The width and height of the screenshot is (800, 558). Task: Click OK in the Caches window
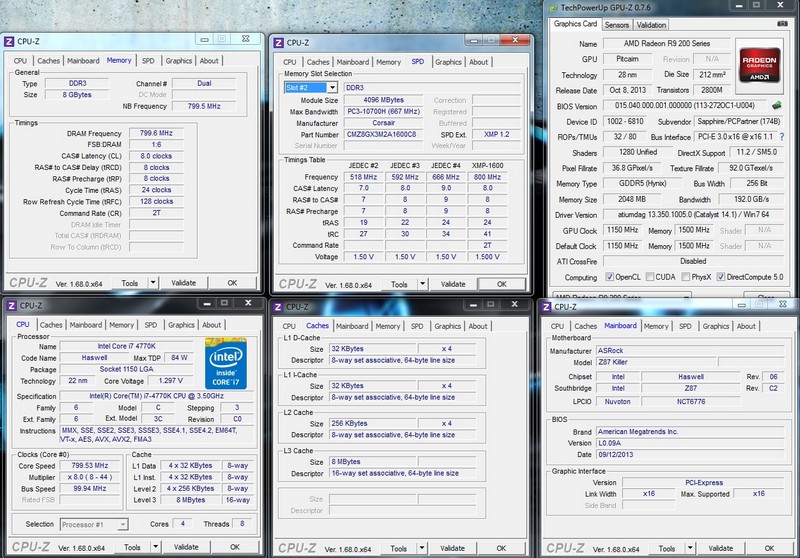click(x=501, y=548)
